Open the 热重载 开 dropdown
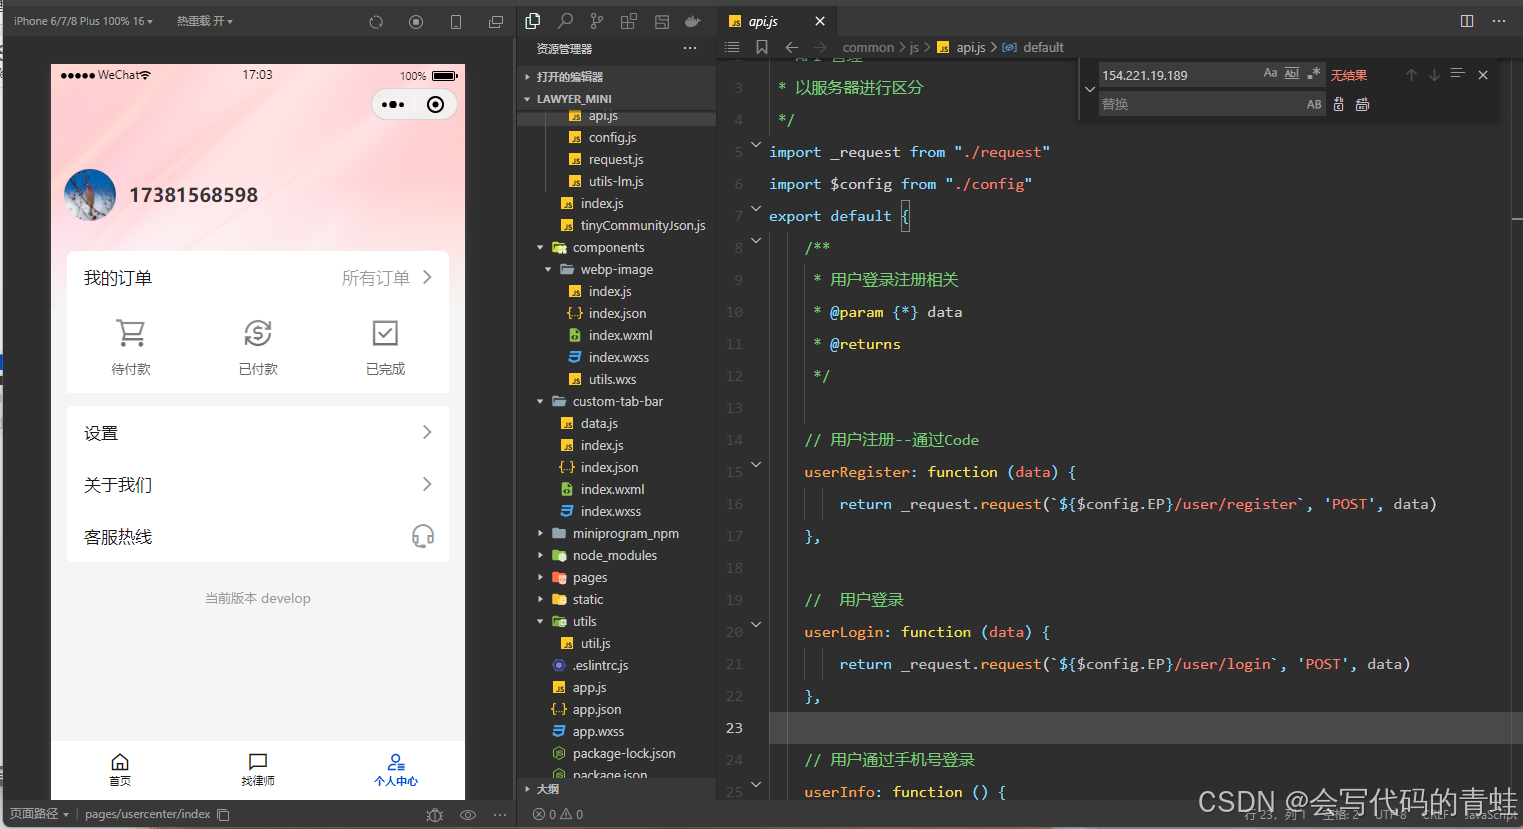 coord(205,21)
